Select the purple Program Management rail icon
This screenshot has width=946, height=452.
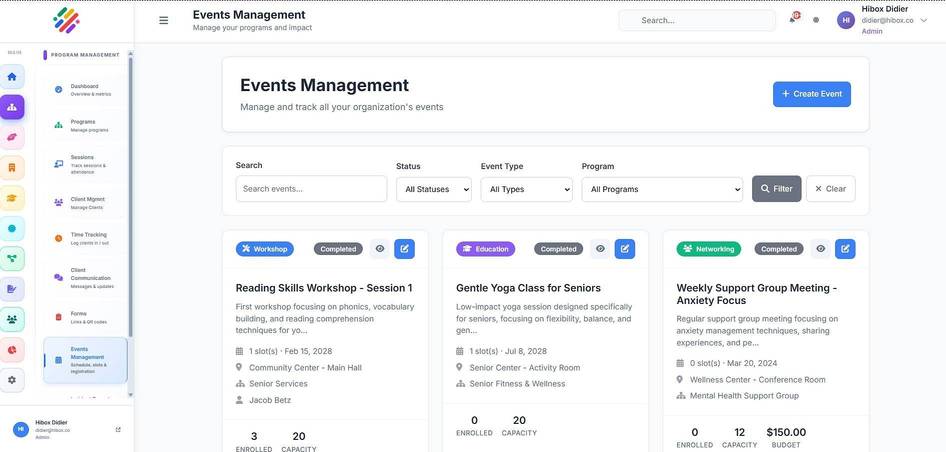(12, 107)
